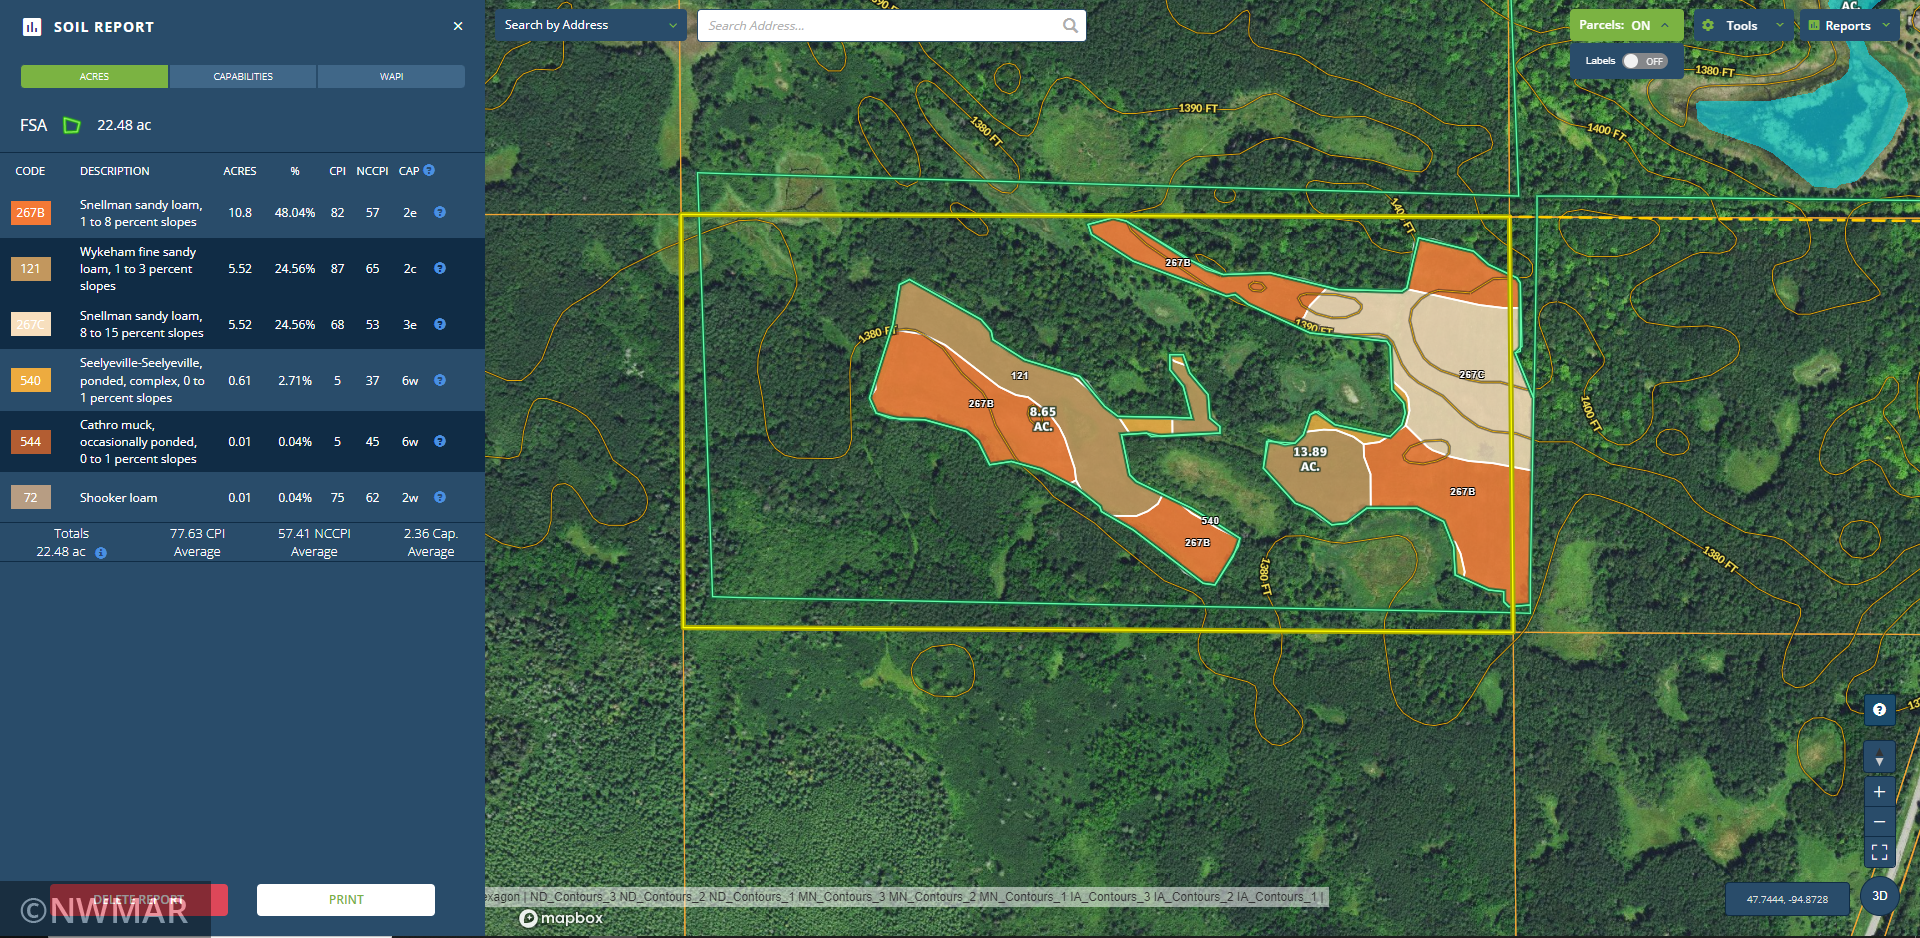Click the map help question icon
The height and width of the screenshot is (938, 1920).
point(1879,710)
